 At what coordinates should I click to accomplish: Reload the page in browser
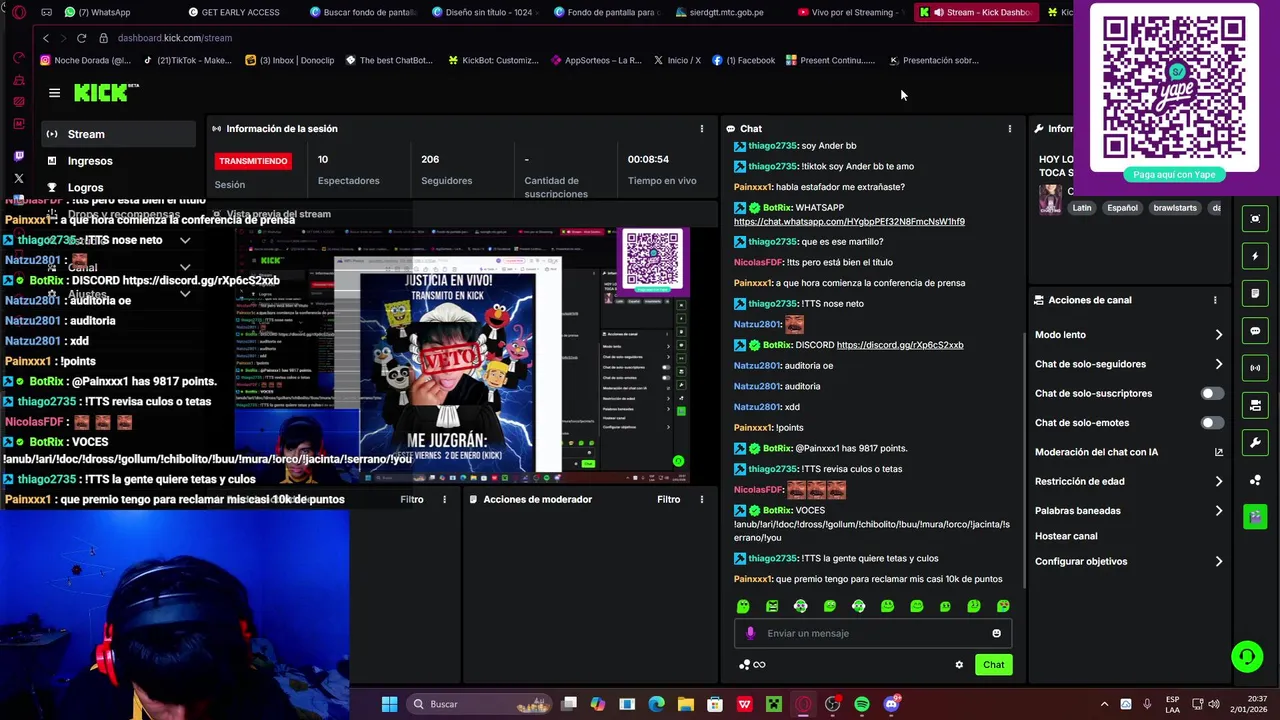coord(81,38)
